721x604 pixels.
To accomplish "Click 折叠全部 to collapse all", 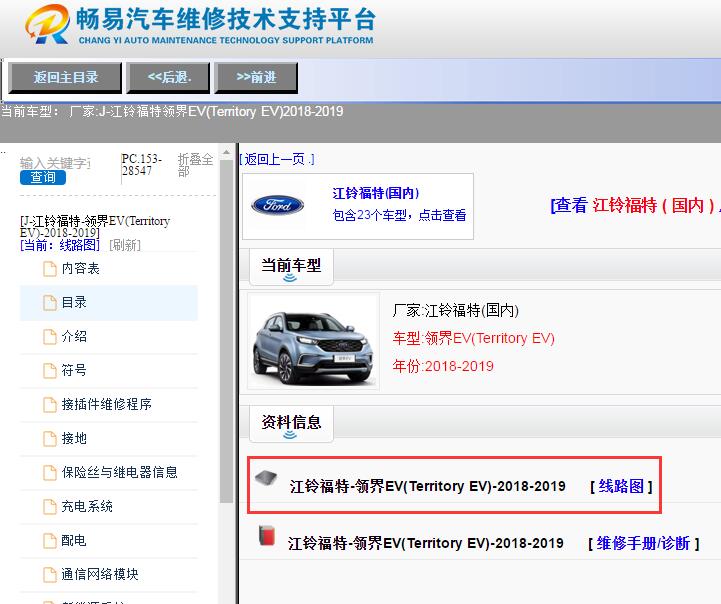I will pyautogui.click(x=195, y=165).
